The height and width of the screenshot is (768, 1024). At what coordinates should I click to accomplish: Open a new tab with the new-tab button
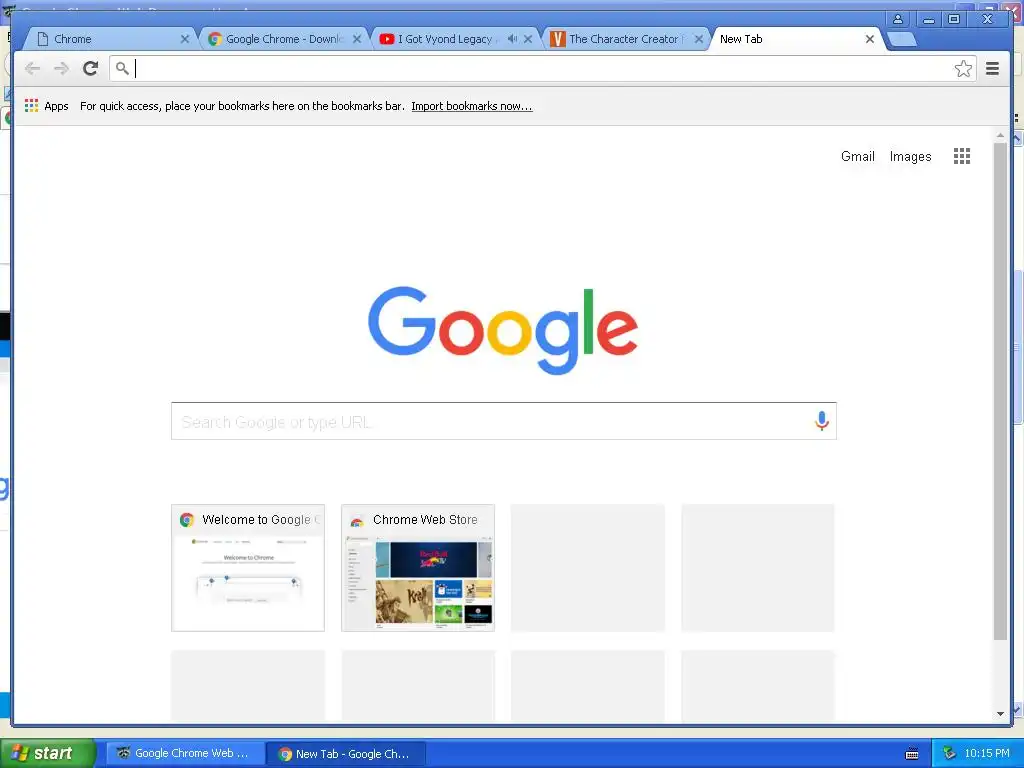[x=902, y=40]
